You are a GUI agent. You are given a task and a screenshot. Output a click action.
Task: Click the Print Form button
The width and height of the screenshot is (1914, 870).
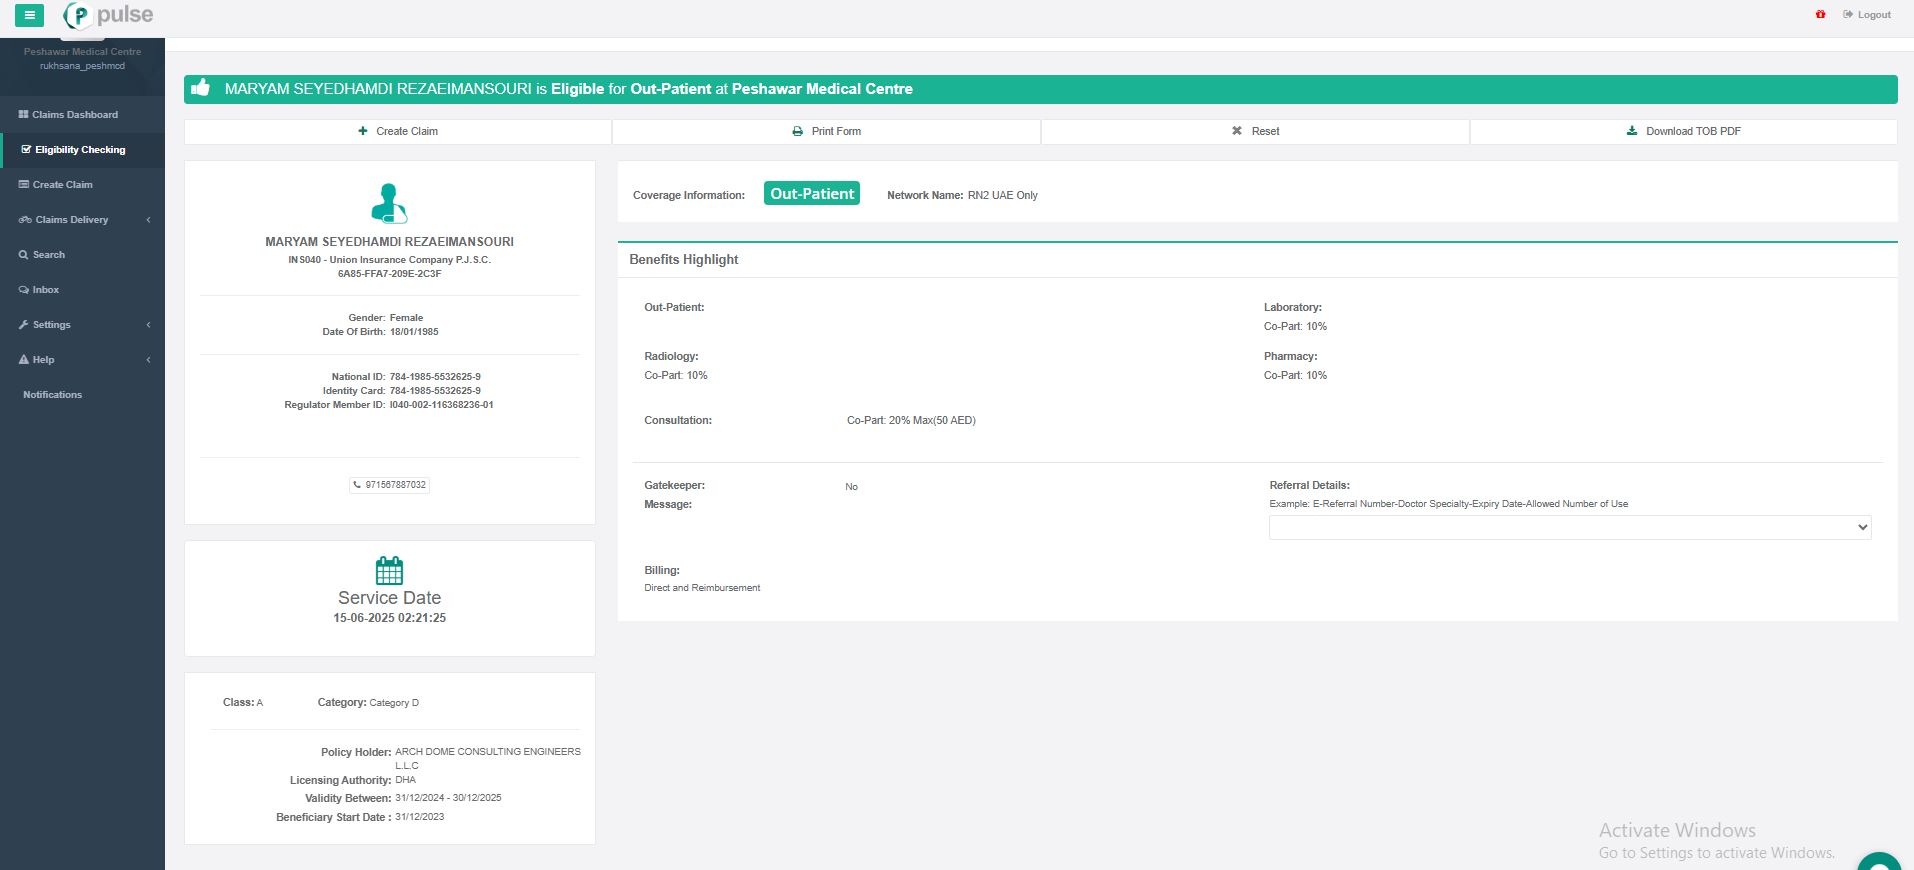coord(826,131)
